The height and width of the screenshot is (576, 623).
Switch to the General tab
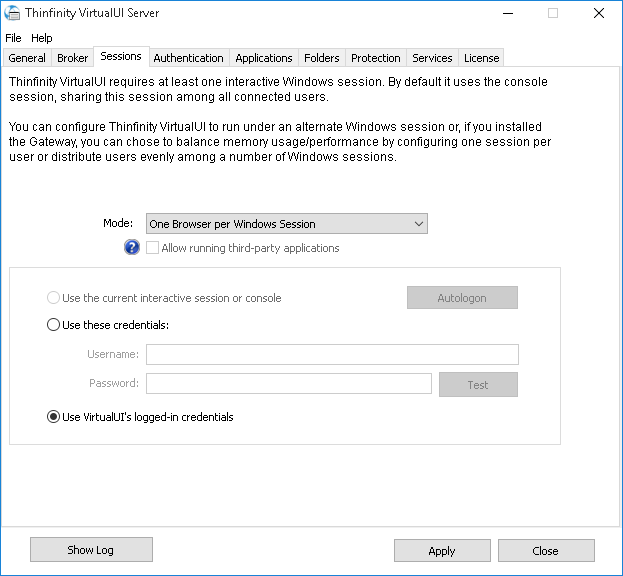(x=27, y=58)
